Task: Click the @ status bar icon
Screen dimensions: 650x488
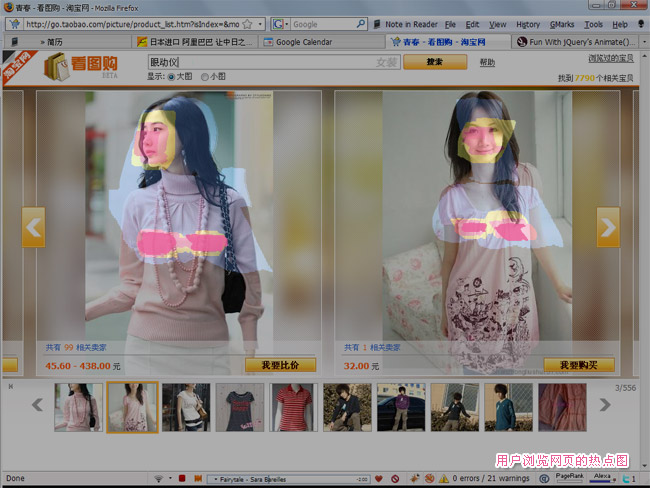Action: pos(544,479)
